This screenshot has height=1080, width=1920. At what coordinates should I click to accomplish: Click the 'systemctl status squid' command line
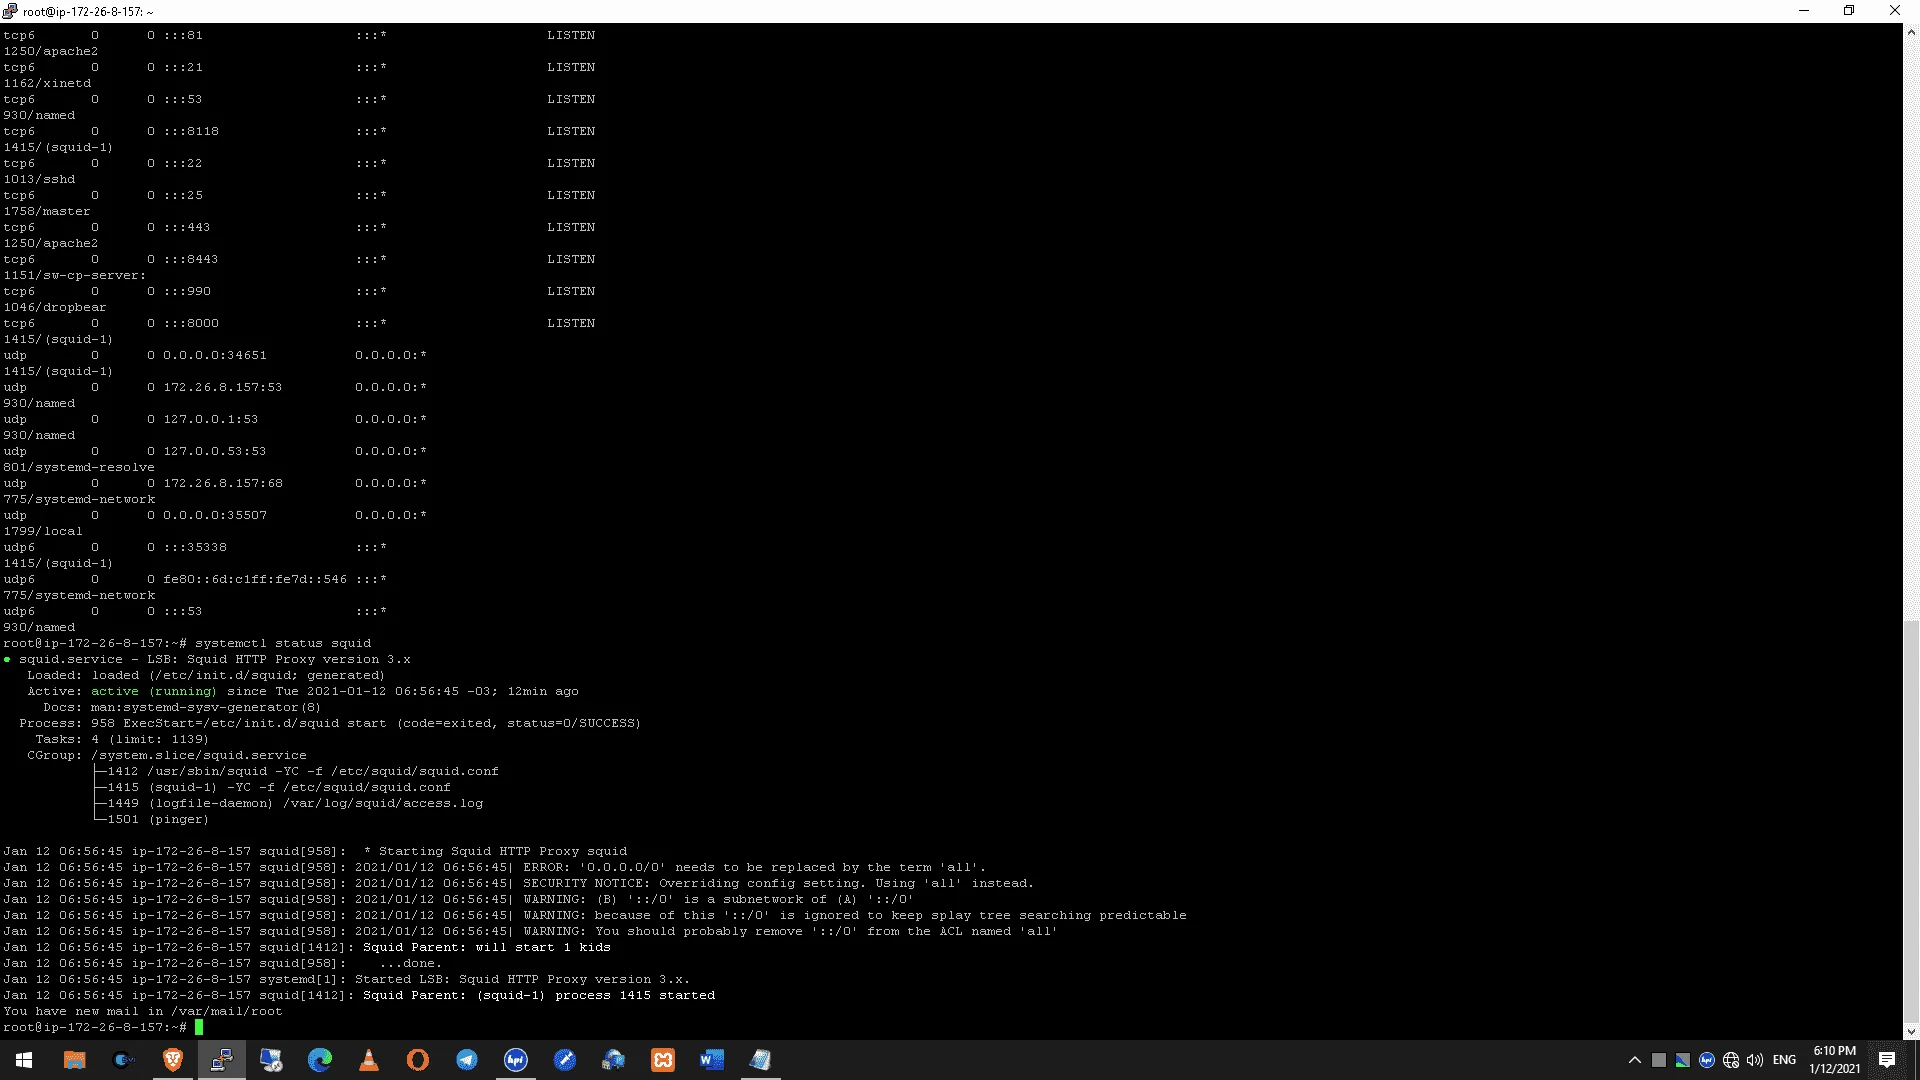click(283, 643)
